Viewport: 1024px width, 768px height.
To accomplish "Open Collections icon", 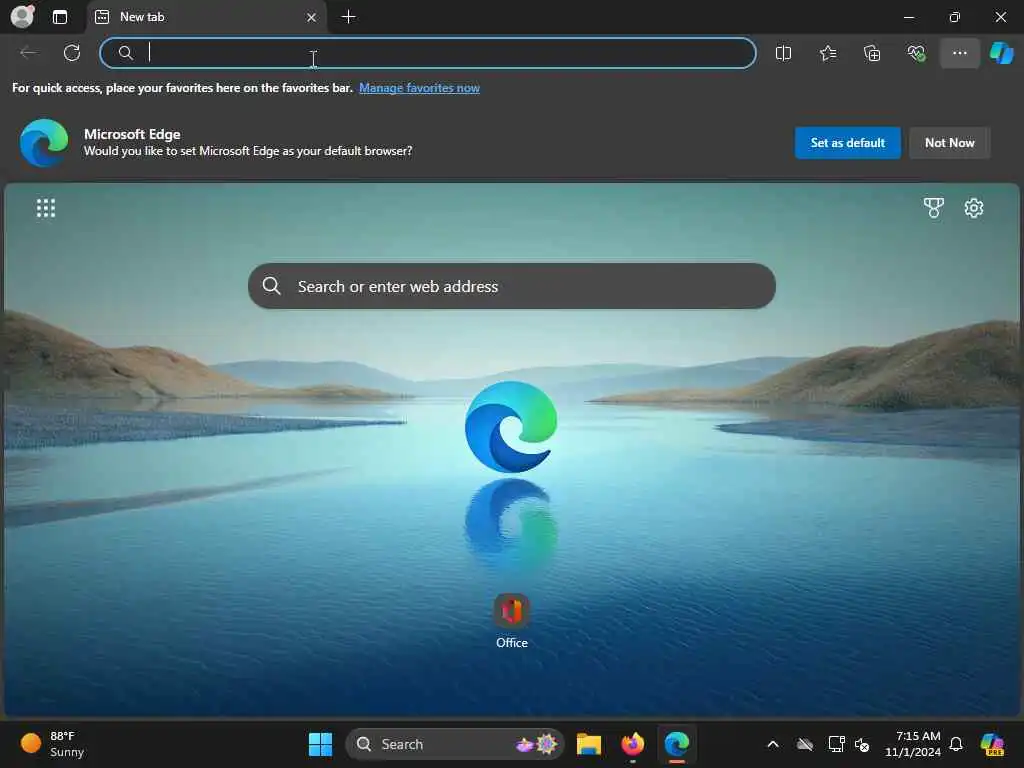I will coord(872,53).
